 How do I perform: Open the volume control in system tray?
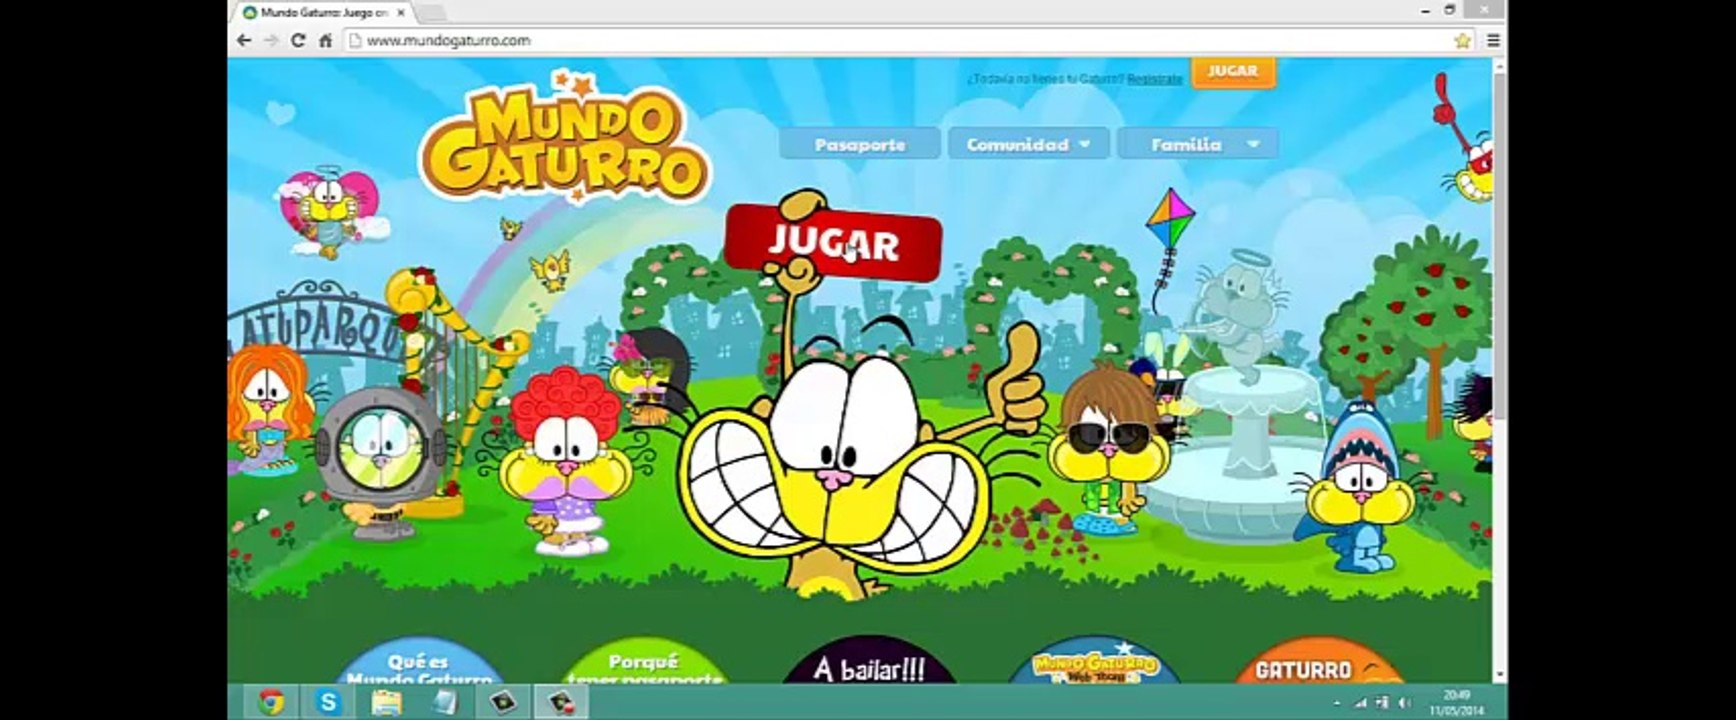point(1403,703)
